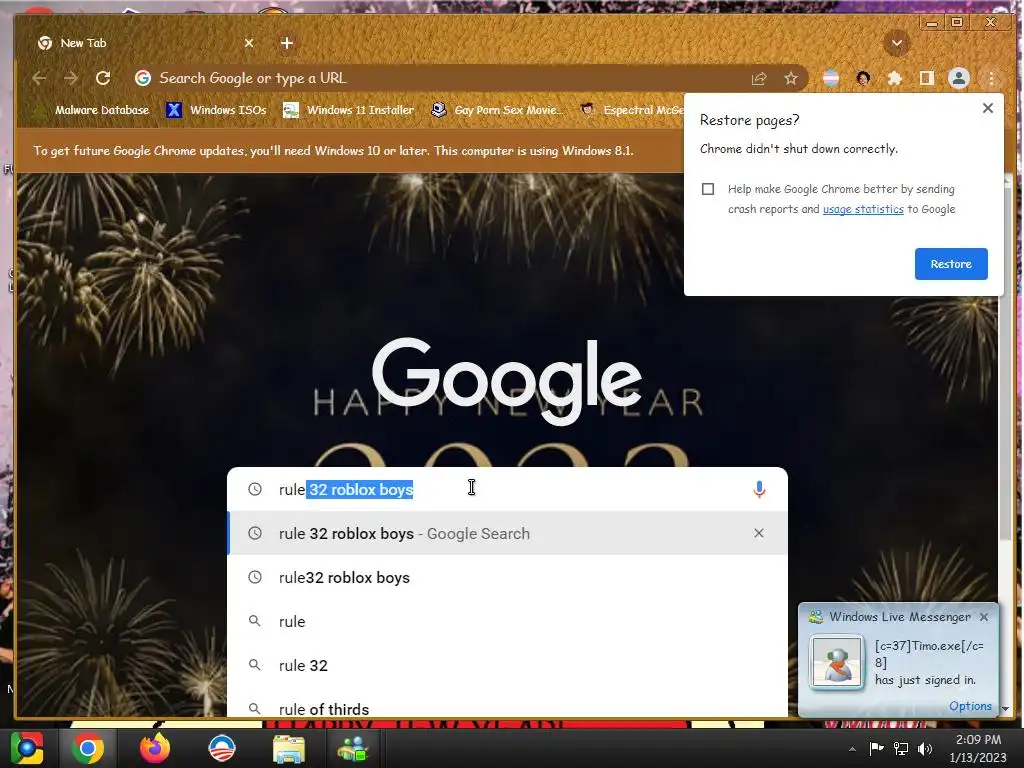Image resolution: width=1024 pixels, height=768 pixels.
Task: Show hidden system tray icons
Action: [x=852, y=749]
